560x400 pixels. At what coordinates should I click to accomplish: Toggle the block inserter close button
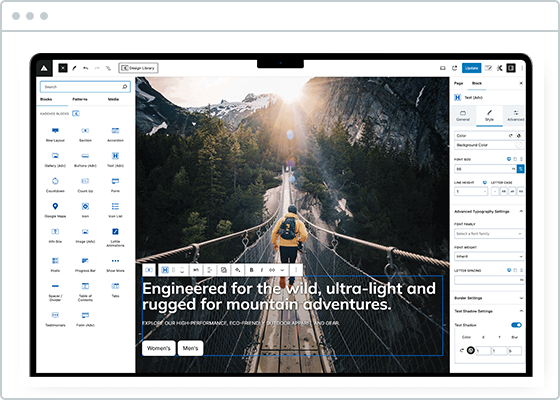pyautogui.click(x=63, y=68)
